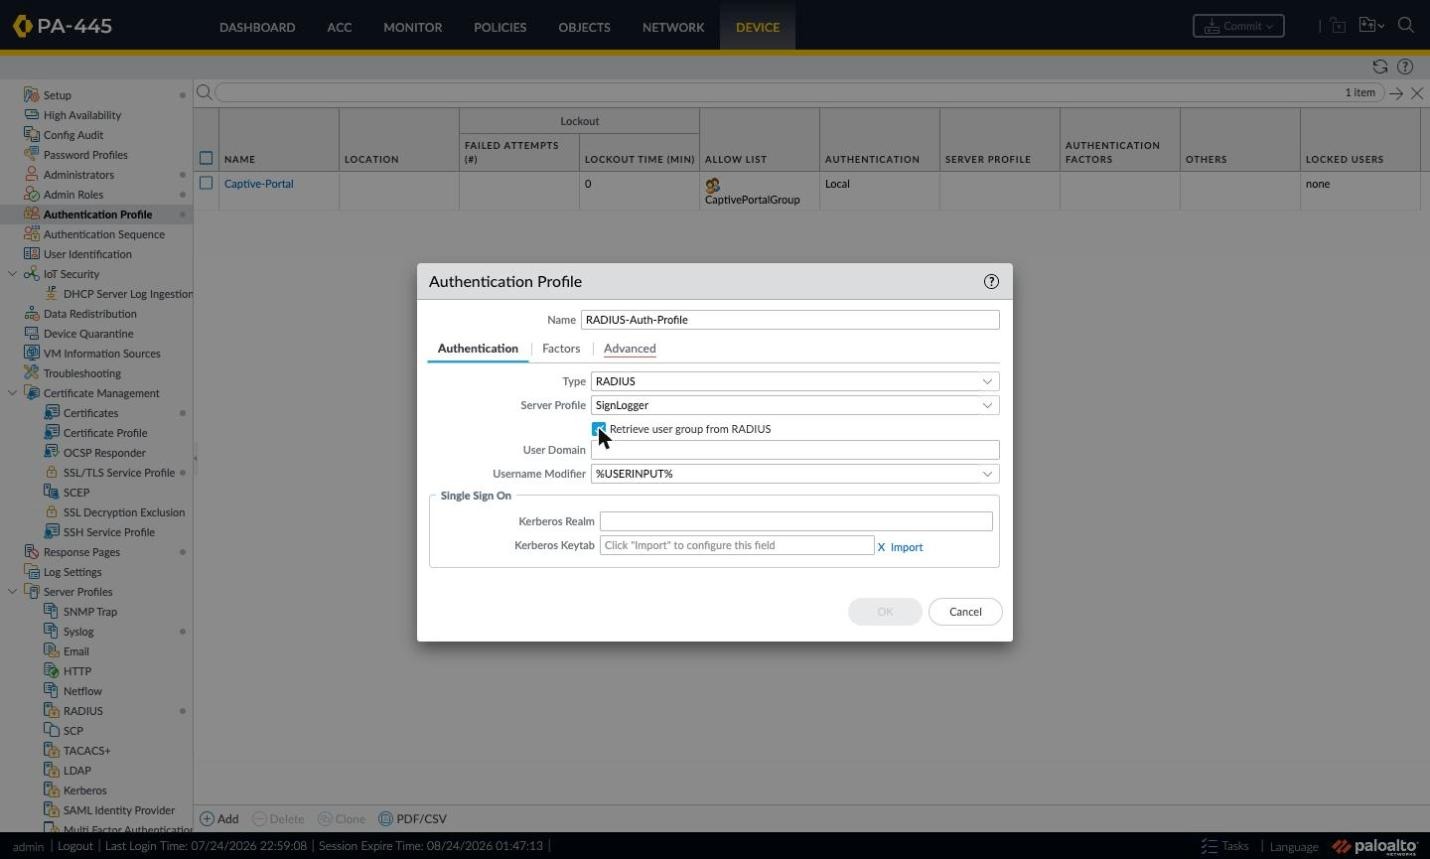Toggle the select-all checkbox in table header
Viewport: 1430px width, 859px height.
tap(206, 158)
